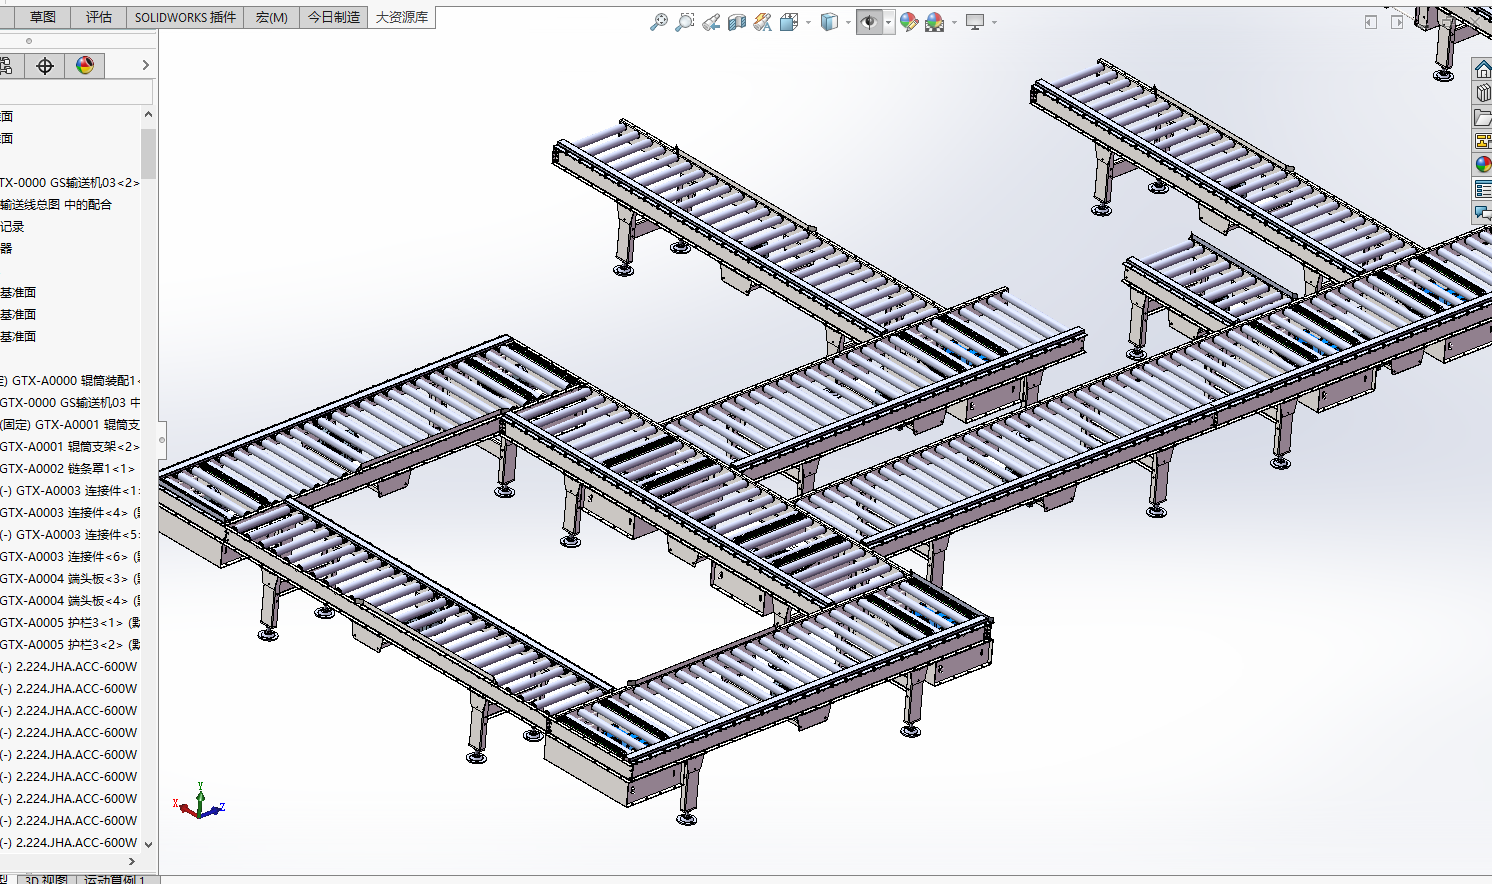This screenshot has height=884, width=1492.
Task: Open Design Library icon in task pane
Action: click(1483, 93)
